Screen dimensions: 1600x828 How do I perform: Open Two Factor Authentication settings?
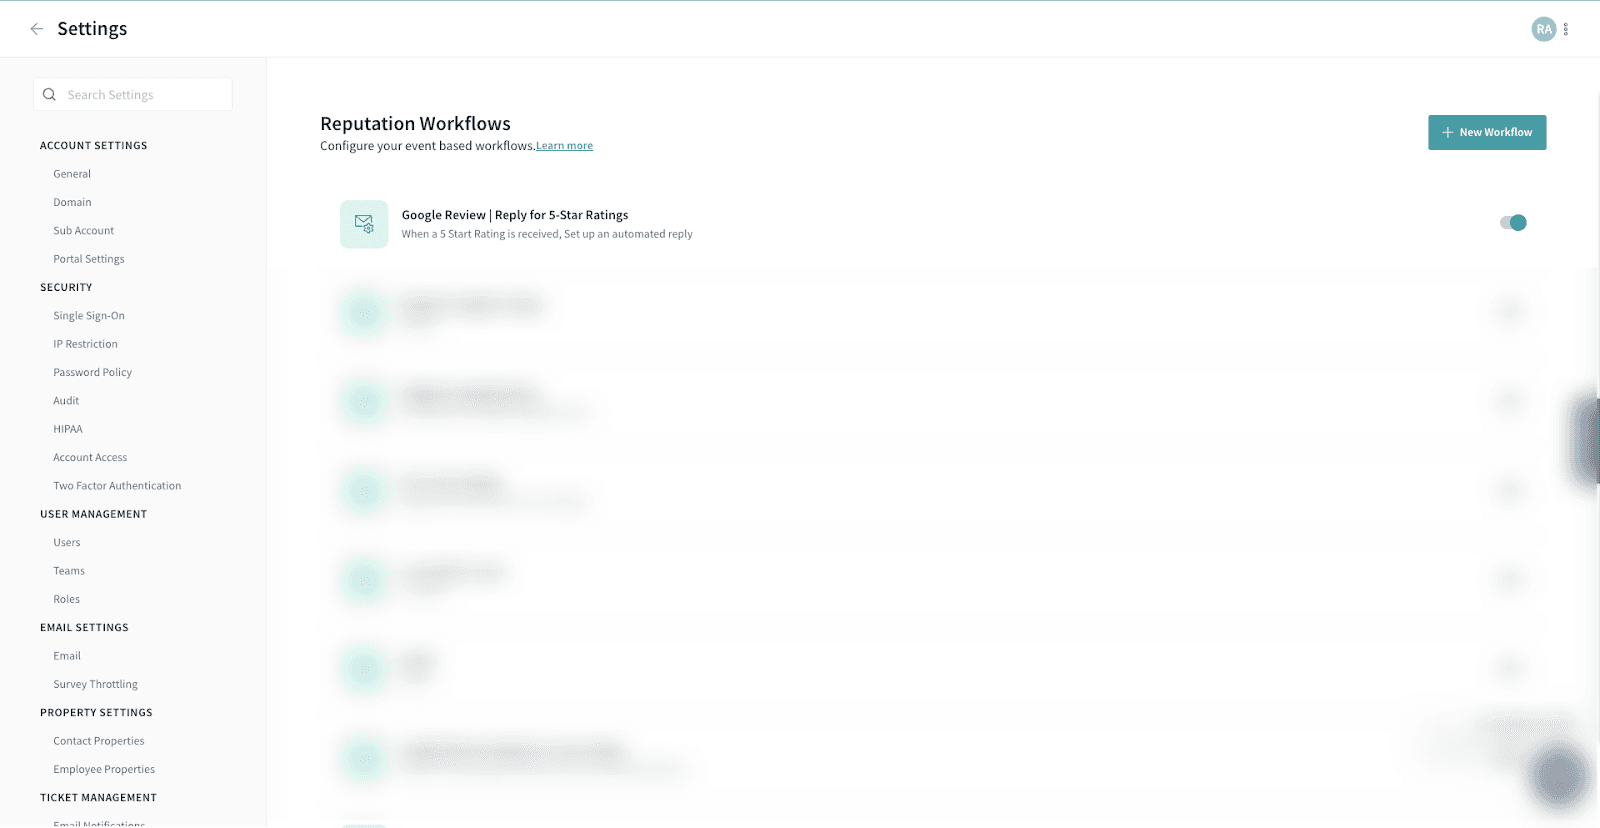point(117,486)
